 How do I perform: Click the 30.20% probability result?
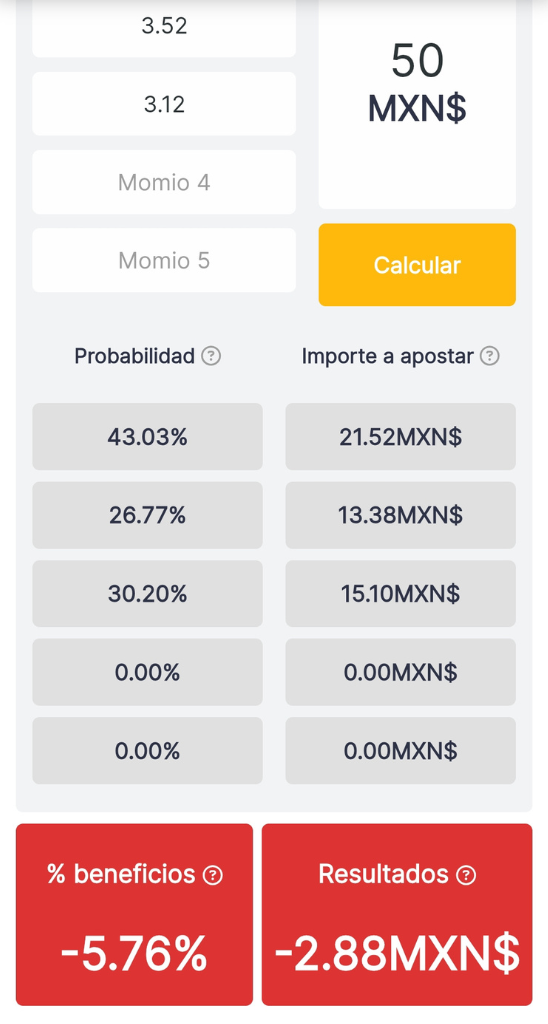(148, 594)
